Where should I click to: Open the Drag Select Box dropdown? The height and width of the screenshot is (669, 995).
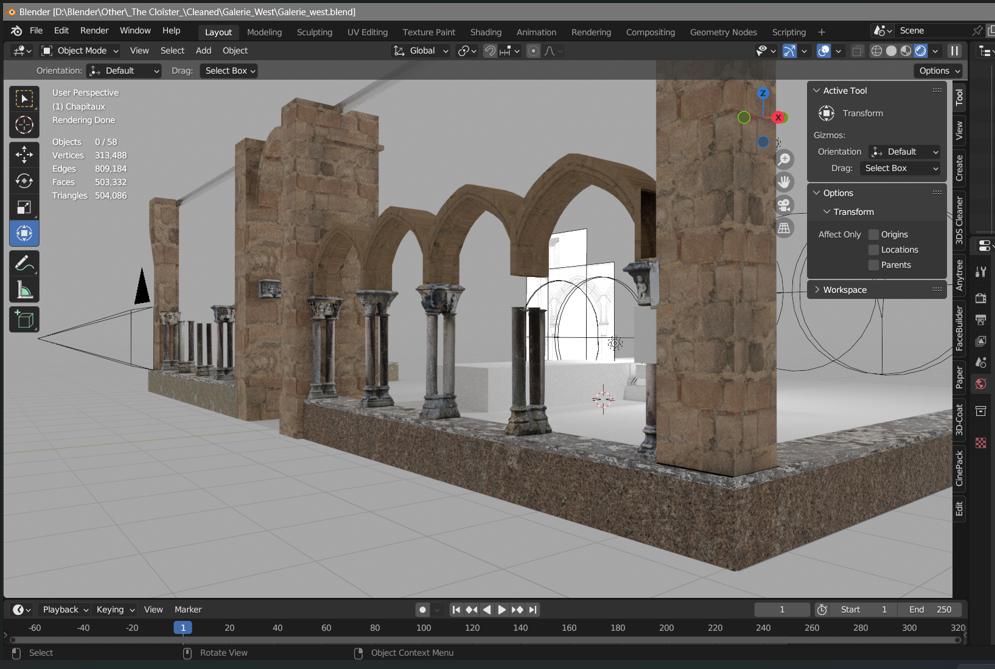tap(229, 71)
